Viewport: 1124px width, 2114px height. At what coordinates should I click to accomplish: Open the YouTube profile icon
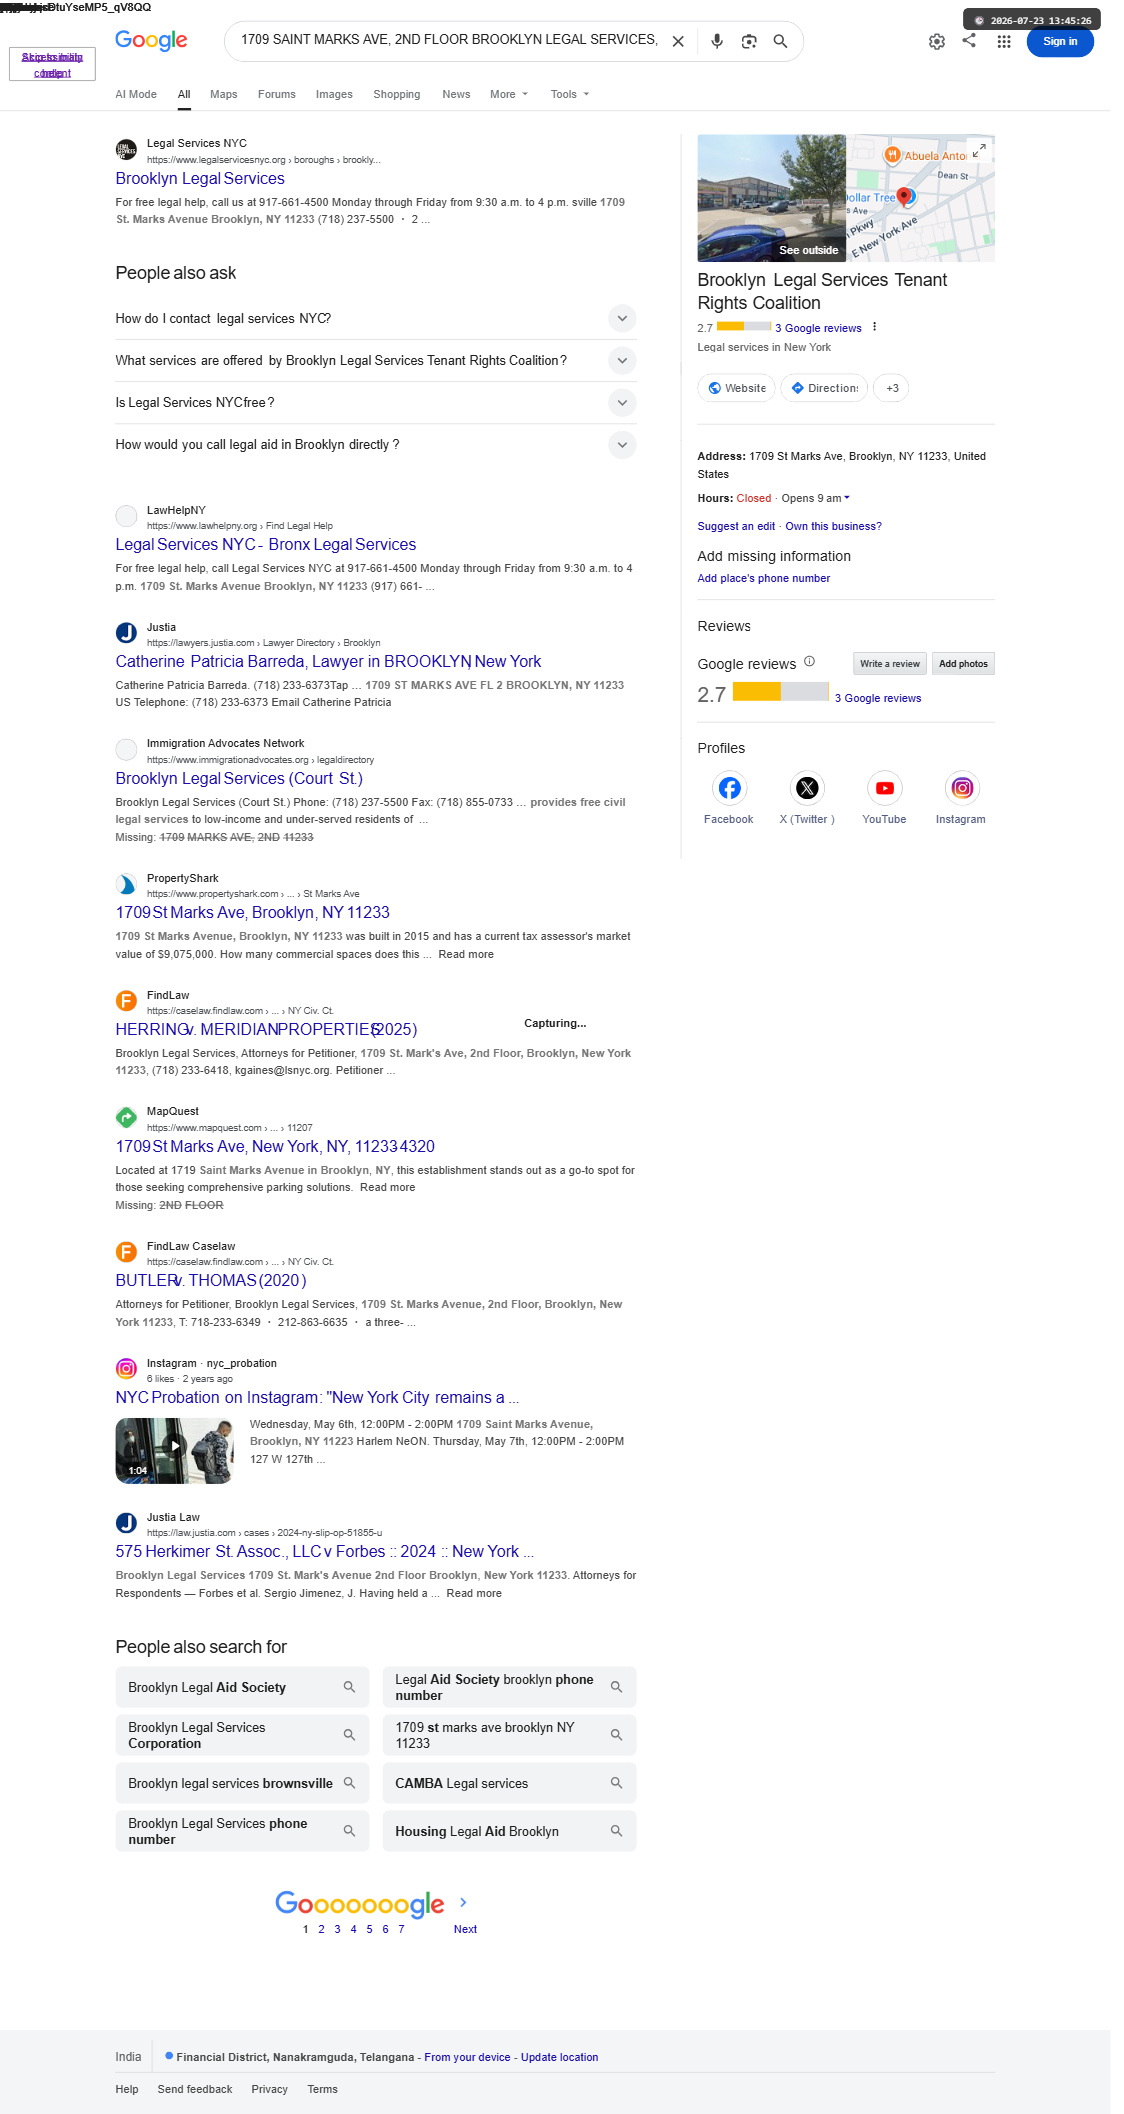(x=884, y=788)
